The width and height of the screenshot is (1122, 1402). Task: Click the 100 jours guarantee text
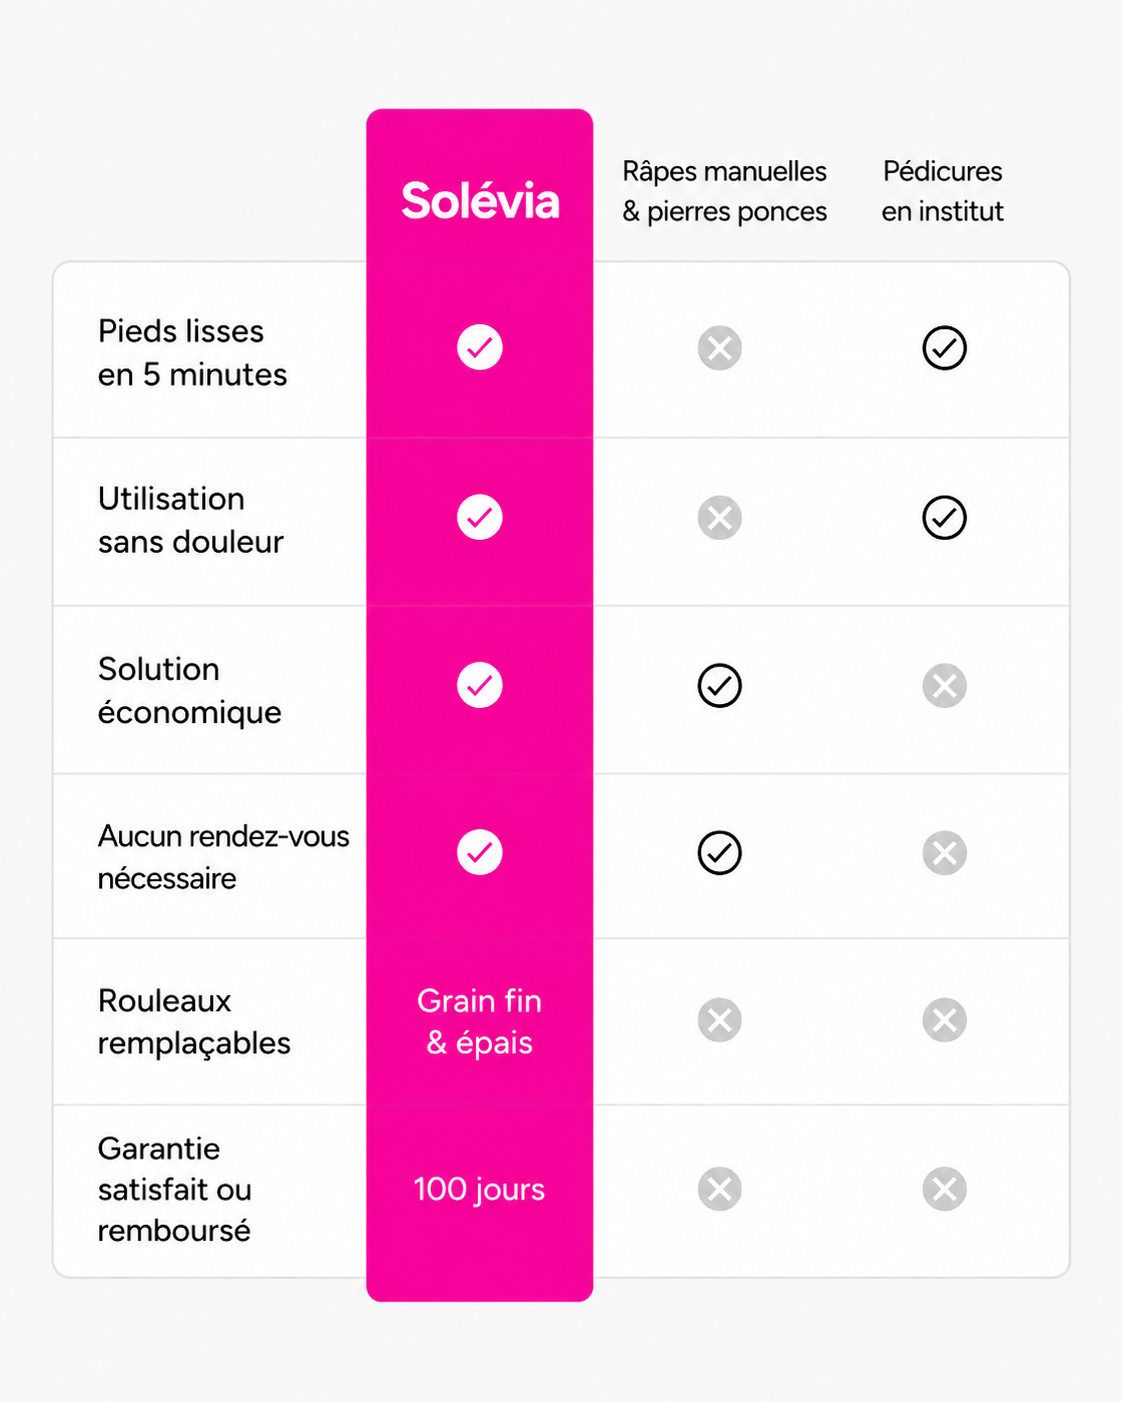(x=480, y=1189)
